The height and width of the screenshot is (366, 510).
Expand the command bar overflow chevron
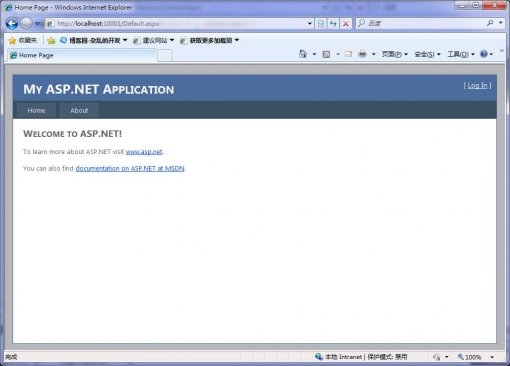click(x=502, y=51)
